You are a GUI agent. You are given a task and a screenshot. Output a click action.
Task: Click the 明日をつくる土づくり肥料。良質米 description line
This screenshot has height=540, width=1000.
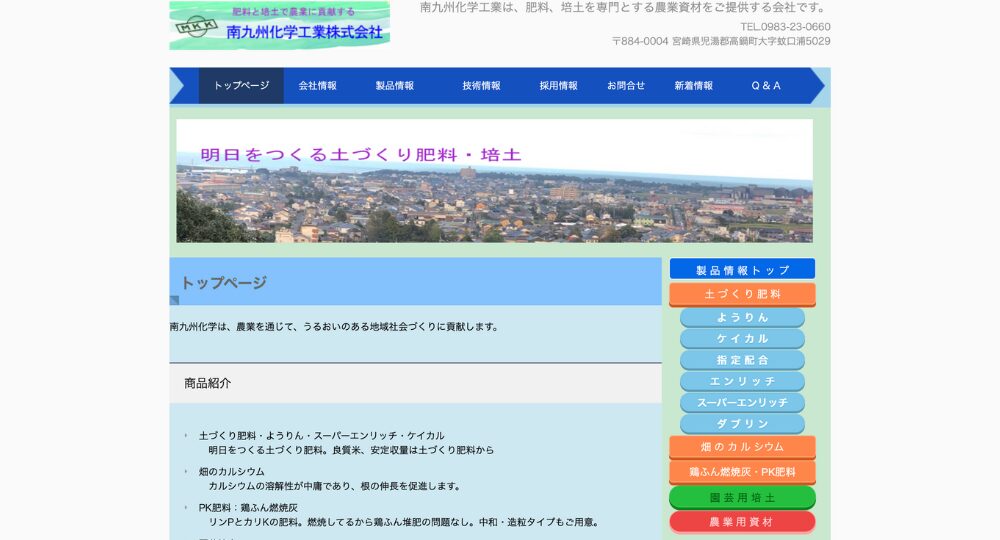pyautogui.click(x=351, y=450)
